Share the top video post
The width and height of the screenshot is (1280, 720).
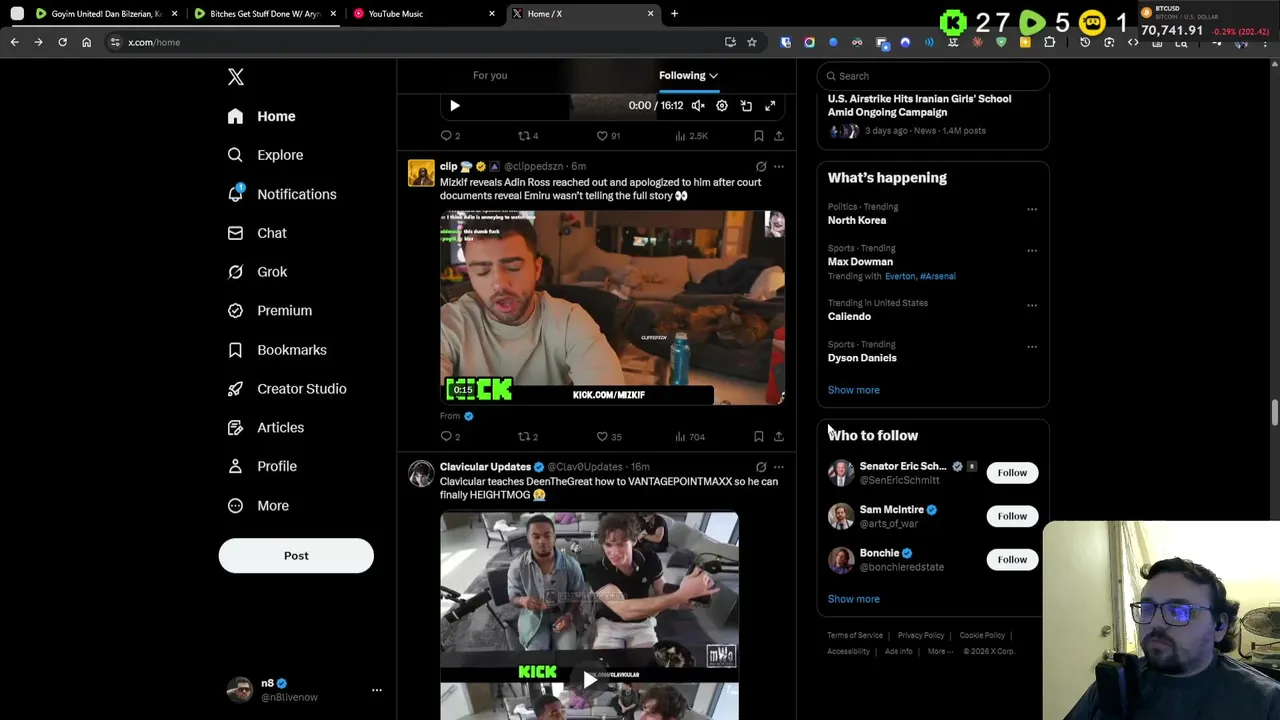779,136
